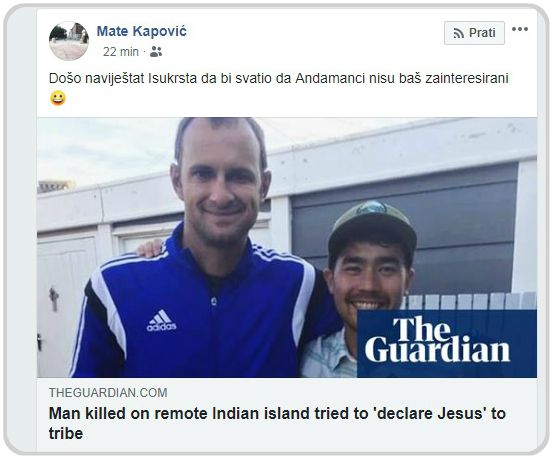Screen dimensions: 552x458
Task: Click the Adidas logo on blue jacket
Action: click(x=161, y=320)
